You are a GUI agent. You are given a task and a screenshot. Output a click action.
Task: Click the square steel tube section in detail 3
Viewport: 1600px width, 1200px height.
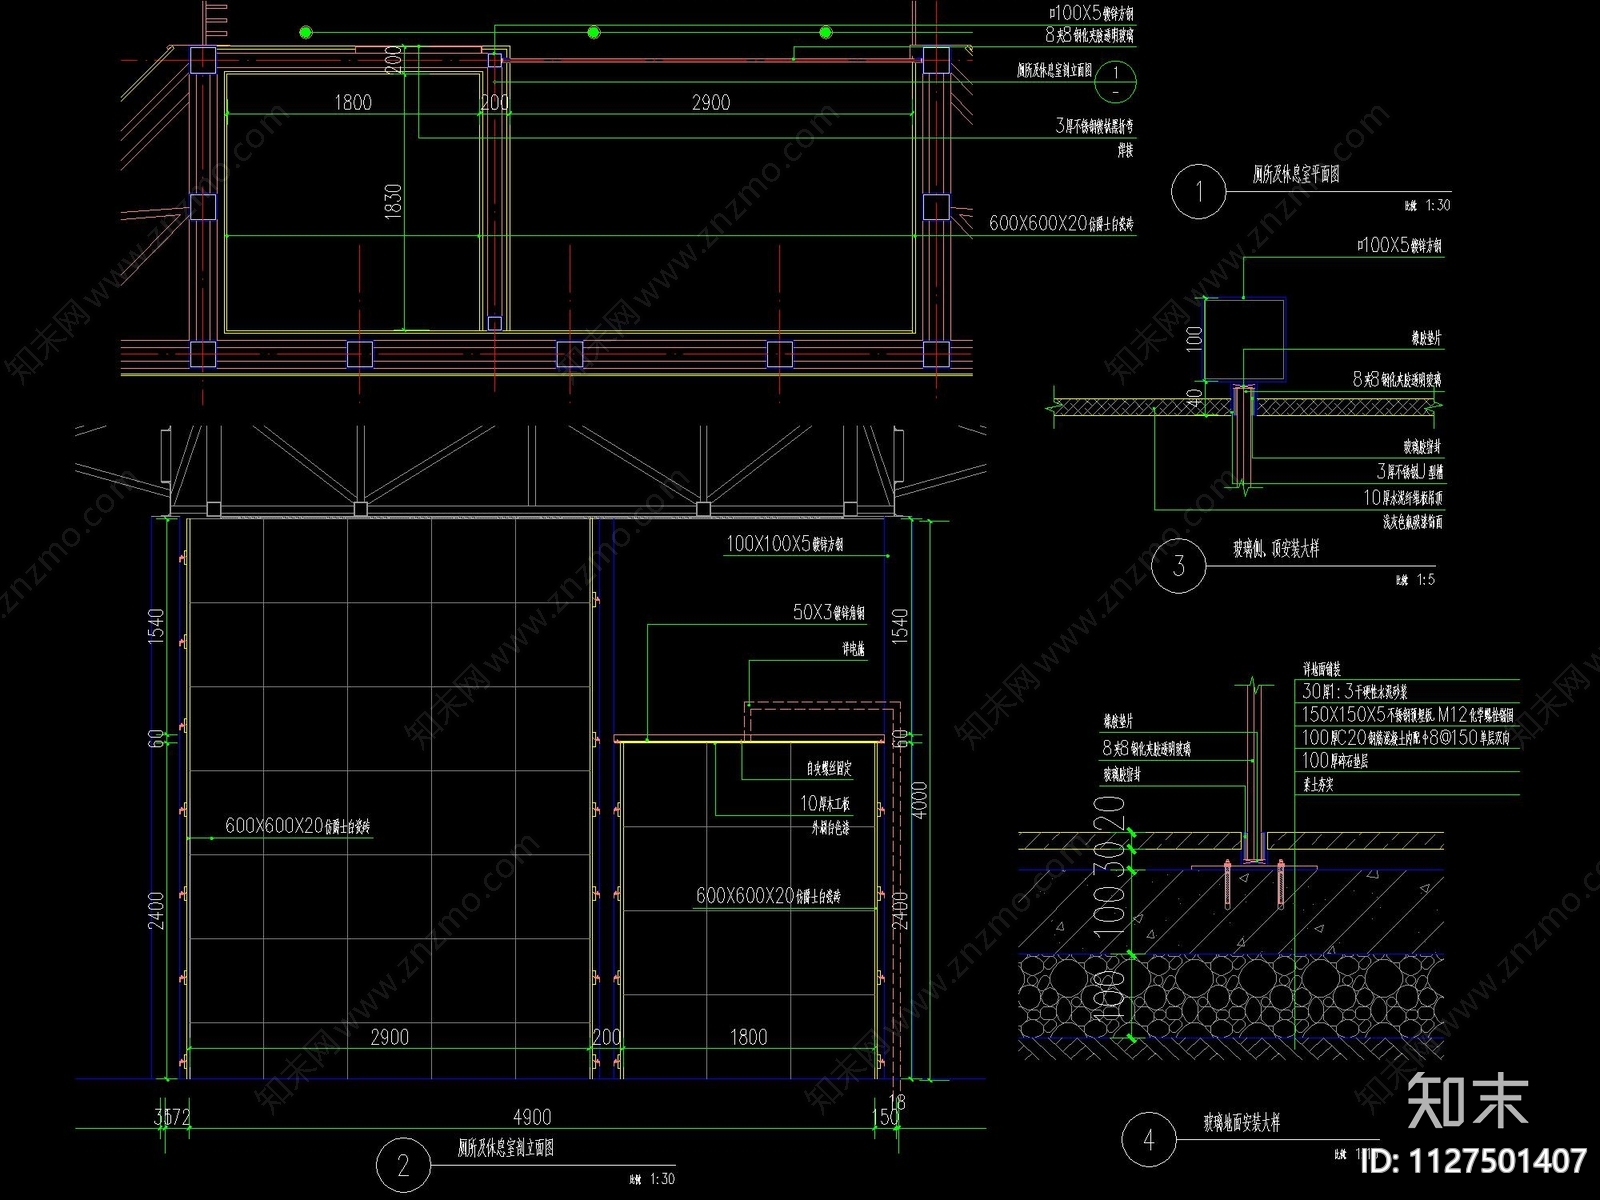1243,341
